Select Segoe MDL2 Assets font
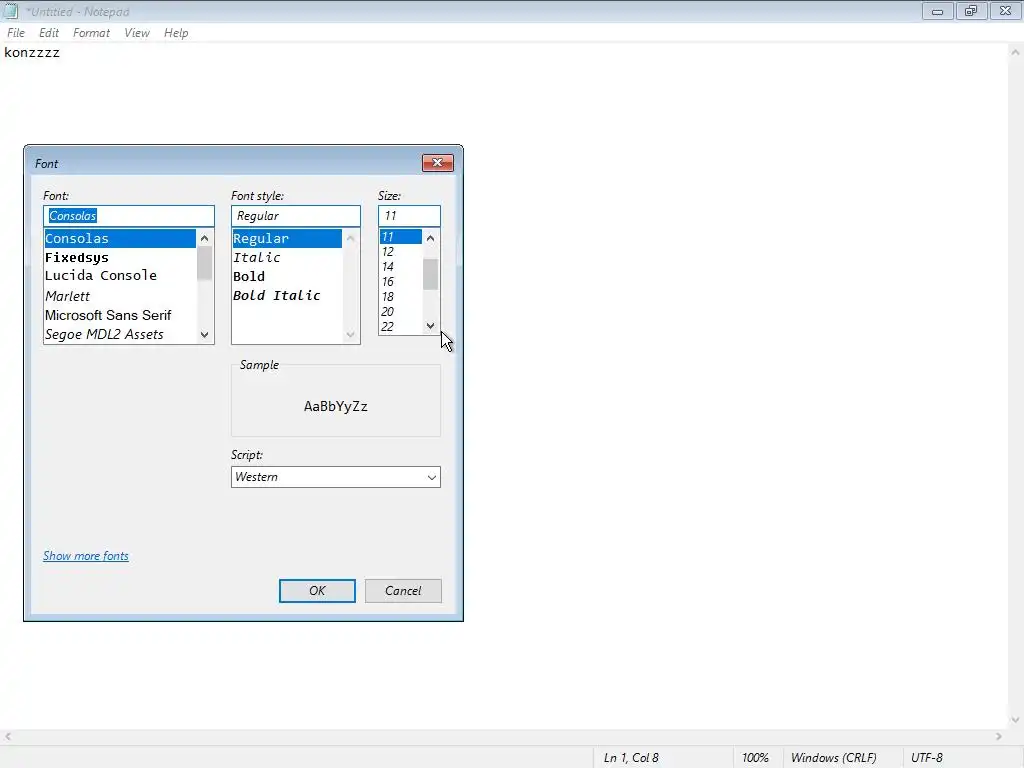1024x768 pixels. [x=120, y=334]
